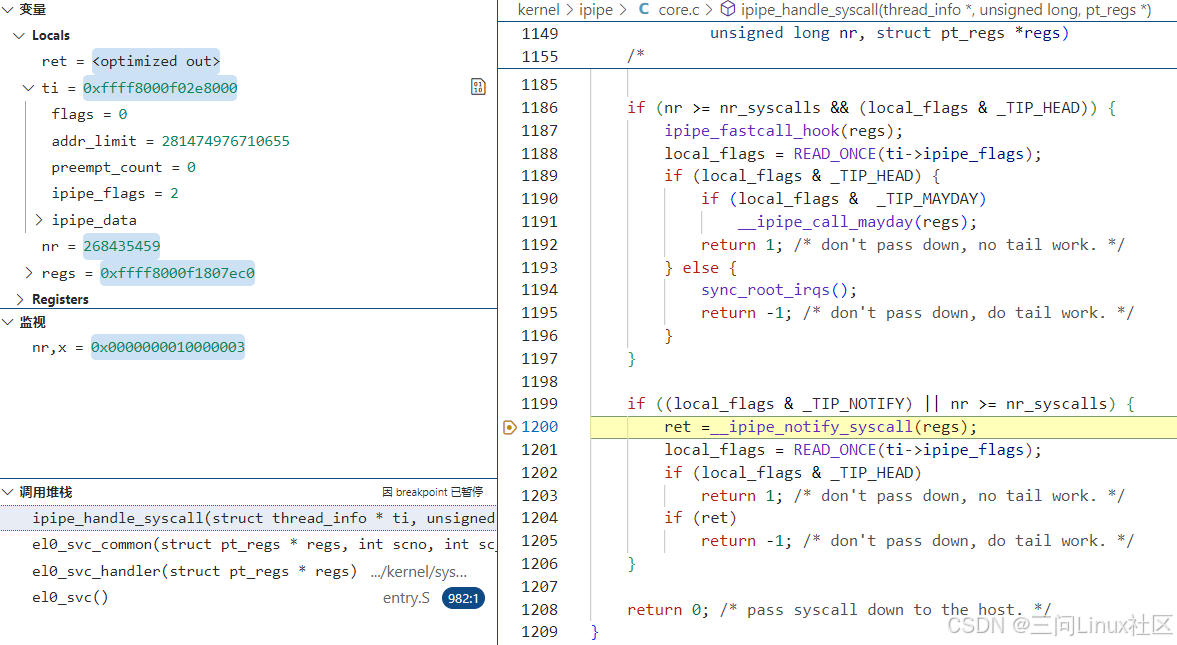Select the addr_limit variable row

point(248,141)
